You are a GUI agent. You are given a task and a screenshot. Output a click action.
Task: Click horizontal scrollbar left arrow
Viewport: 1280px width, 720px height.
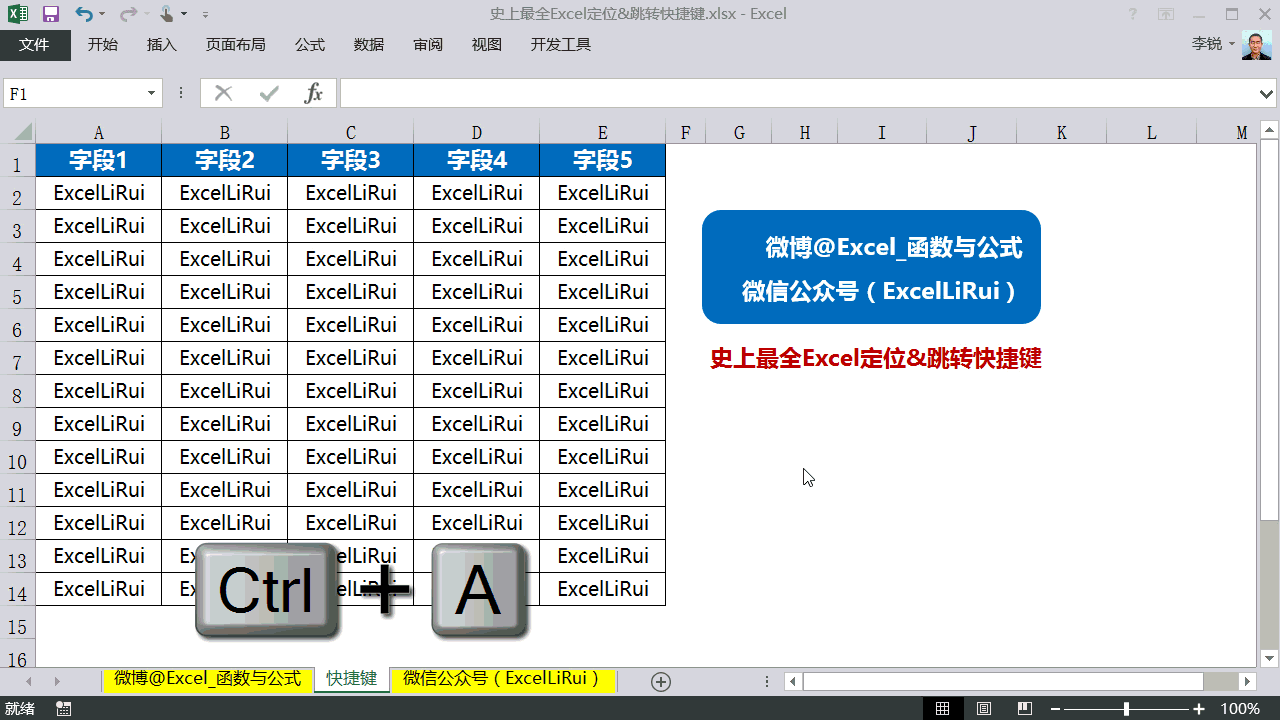tap(793, 681)
